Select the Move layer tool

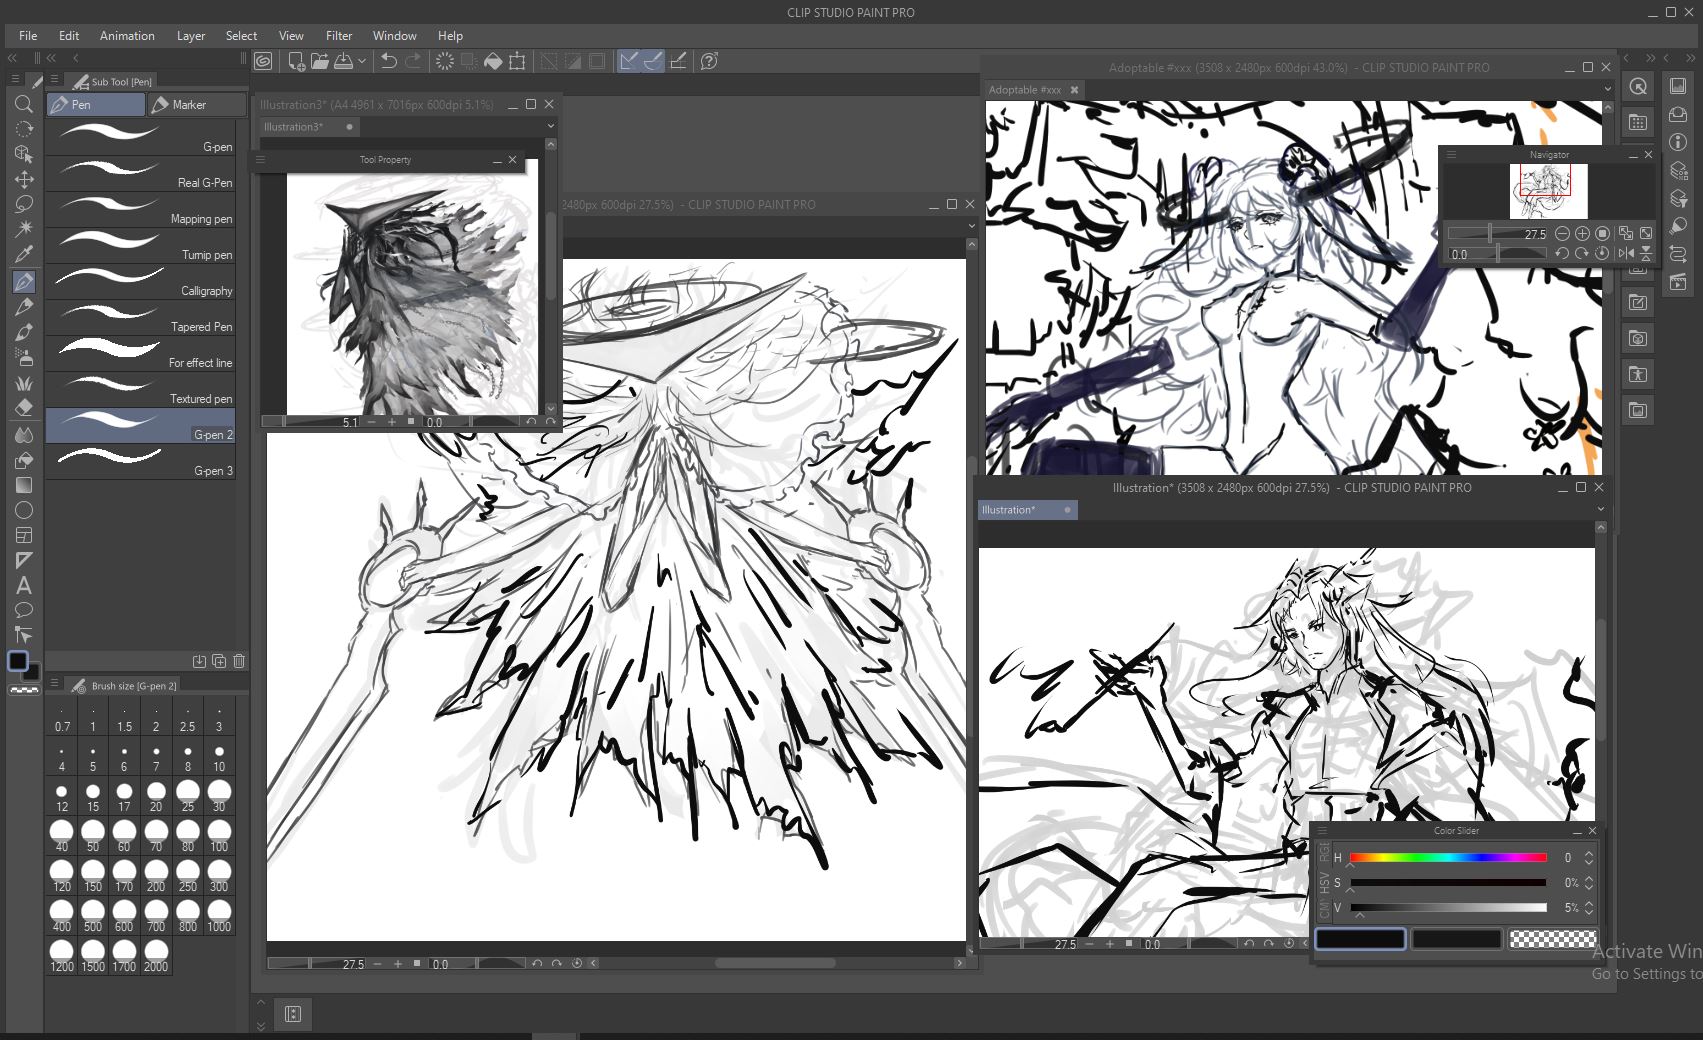point(24,179)
